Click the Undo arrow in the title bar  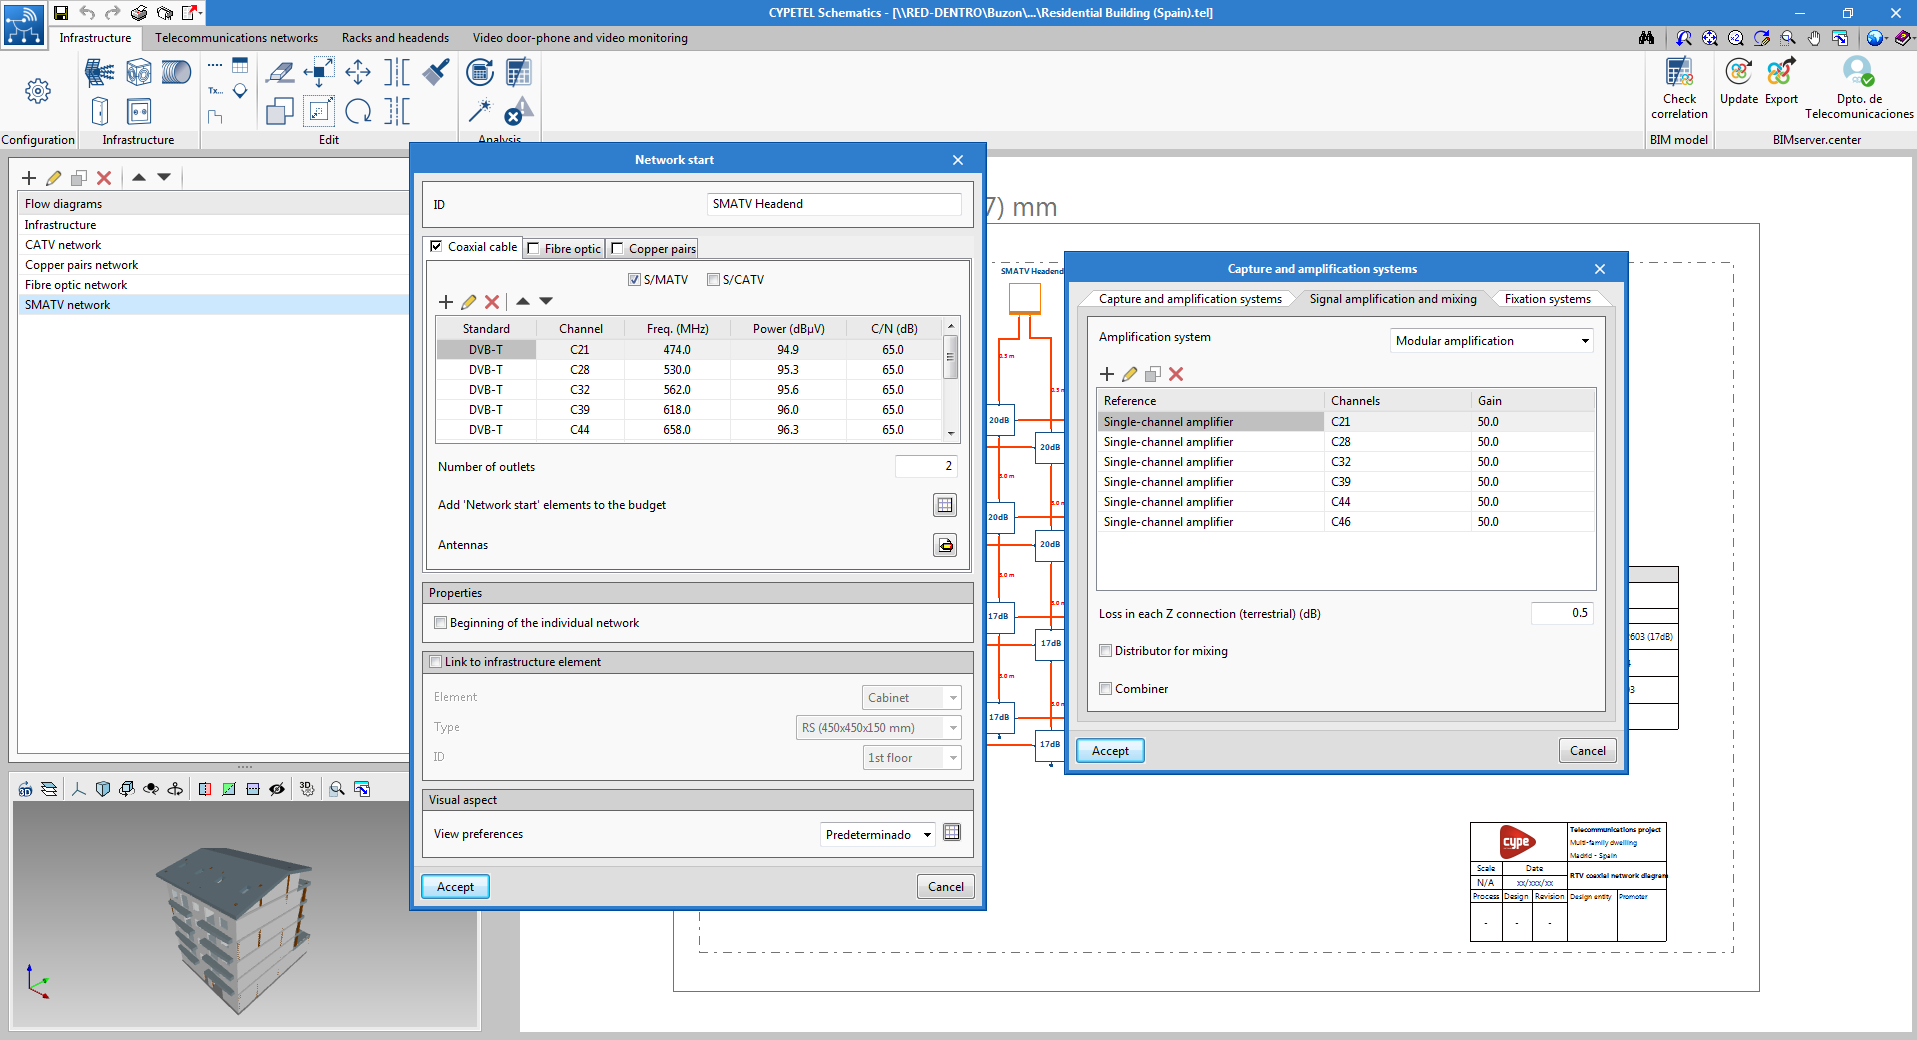click(87, 13)
